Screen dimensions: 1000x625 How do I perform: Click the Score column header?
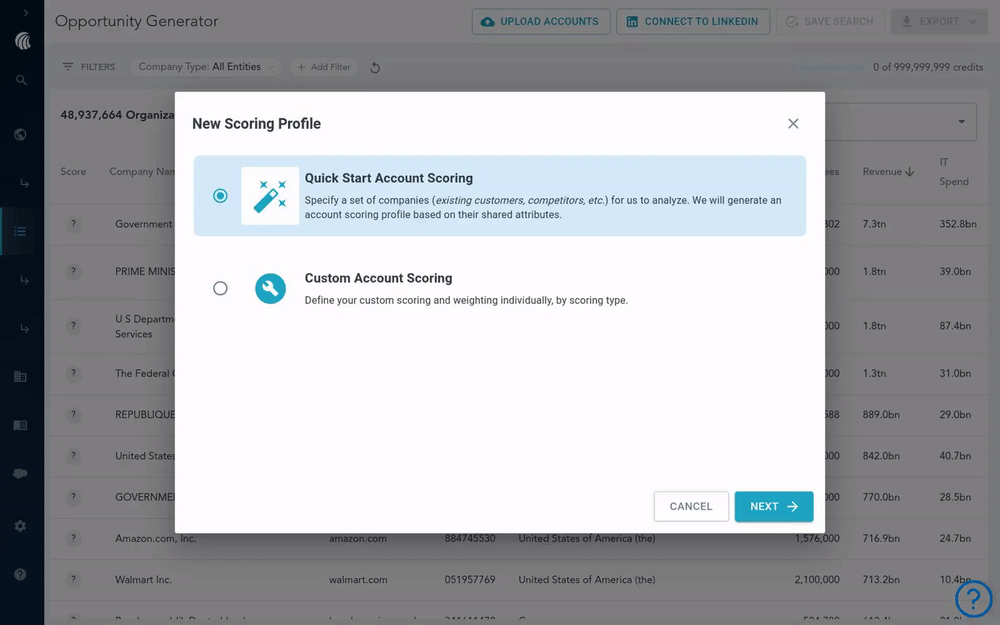click(73, 172)
